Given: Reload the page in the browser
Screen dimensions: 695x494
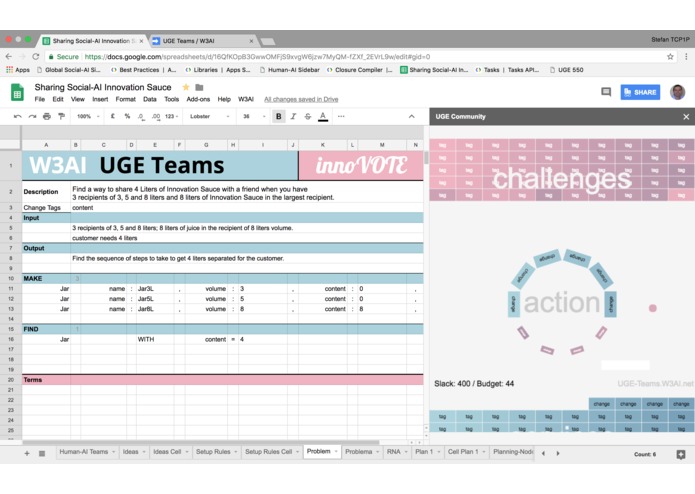Looking at the screenshot, I should click(x=36, y=57).
